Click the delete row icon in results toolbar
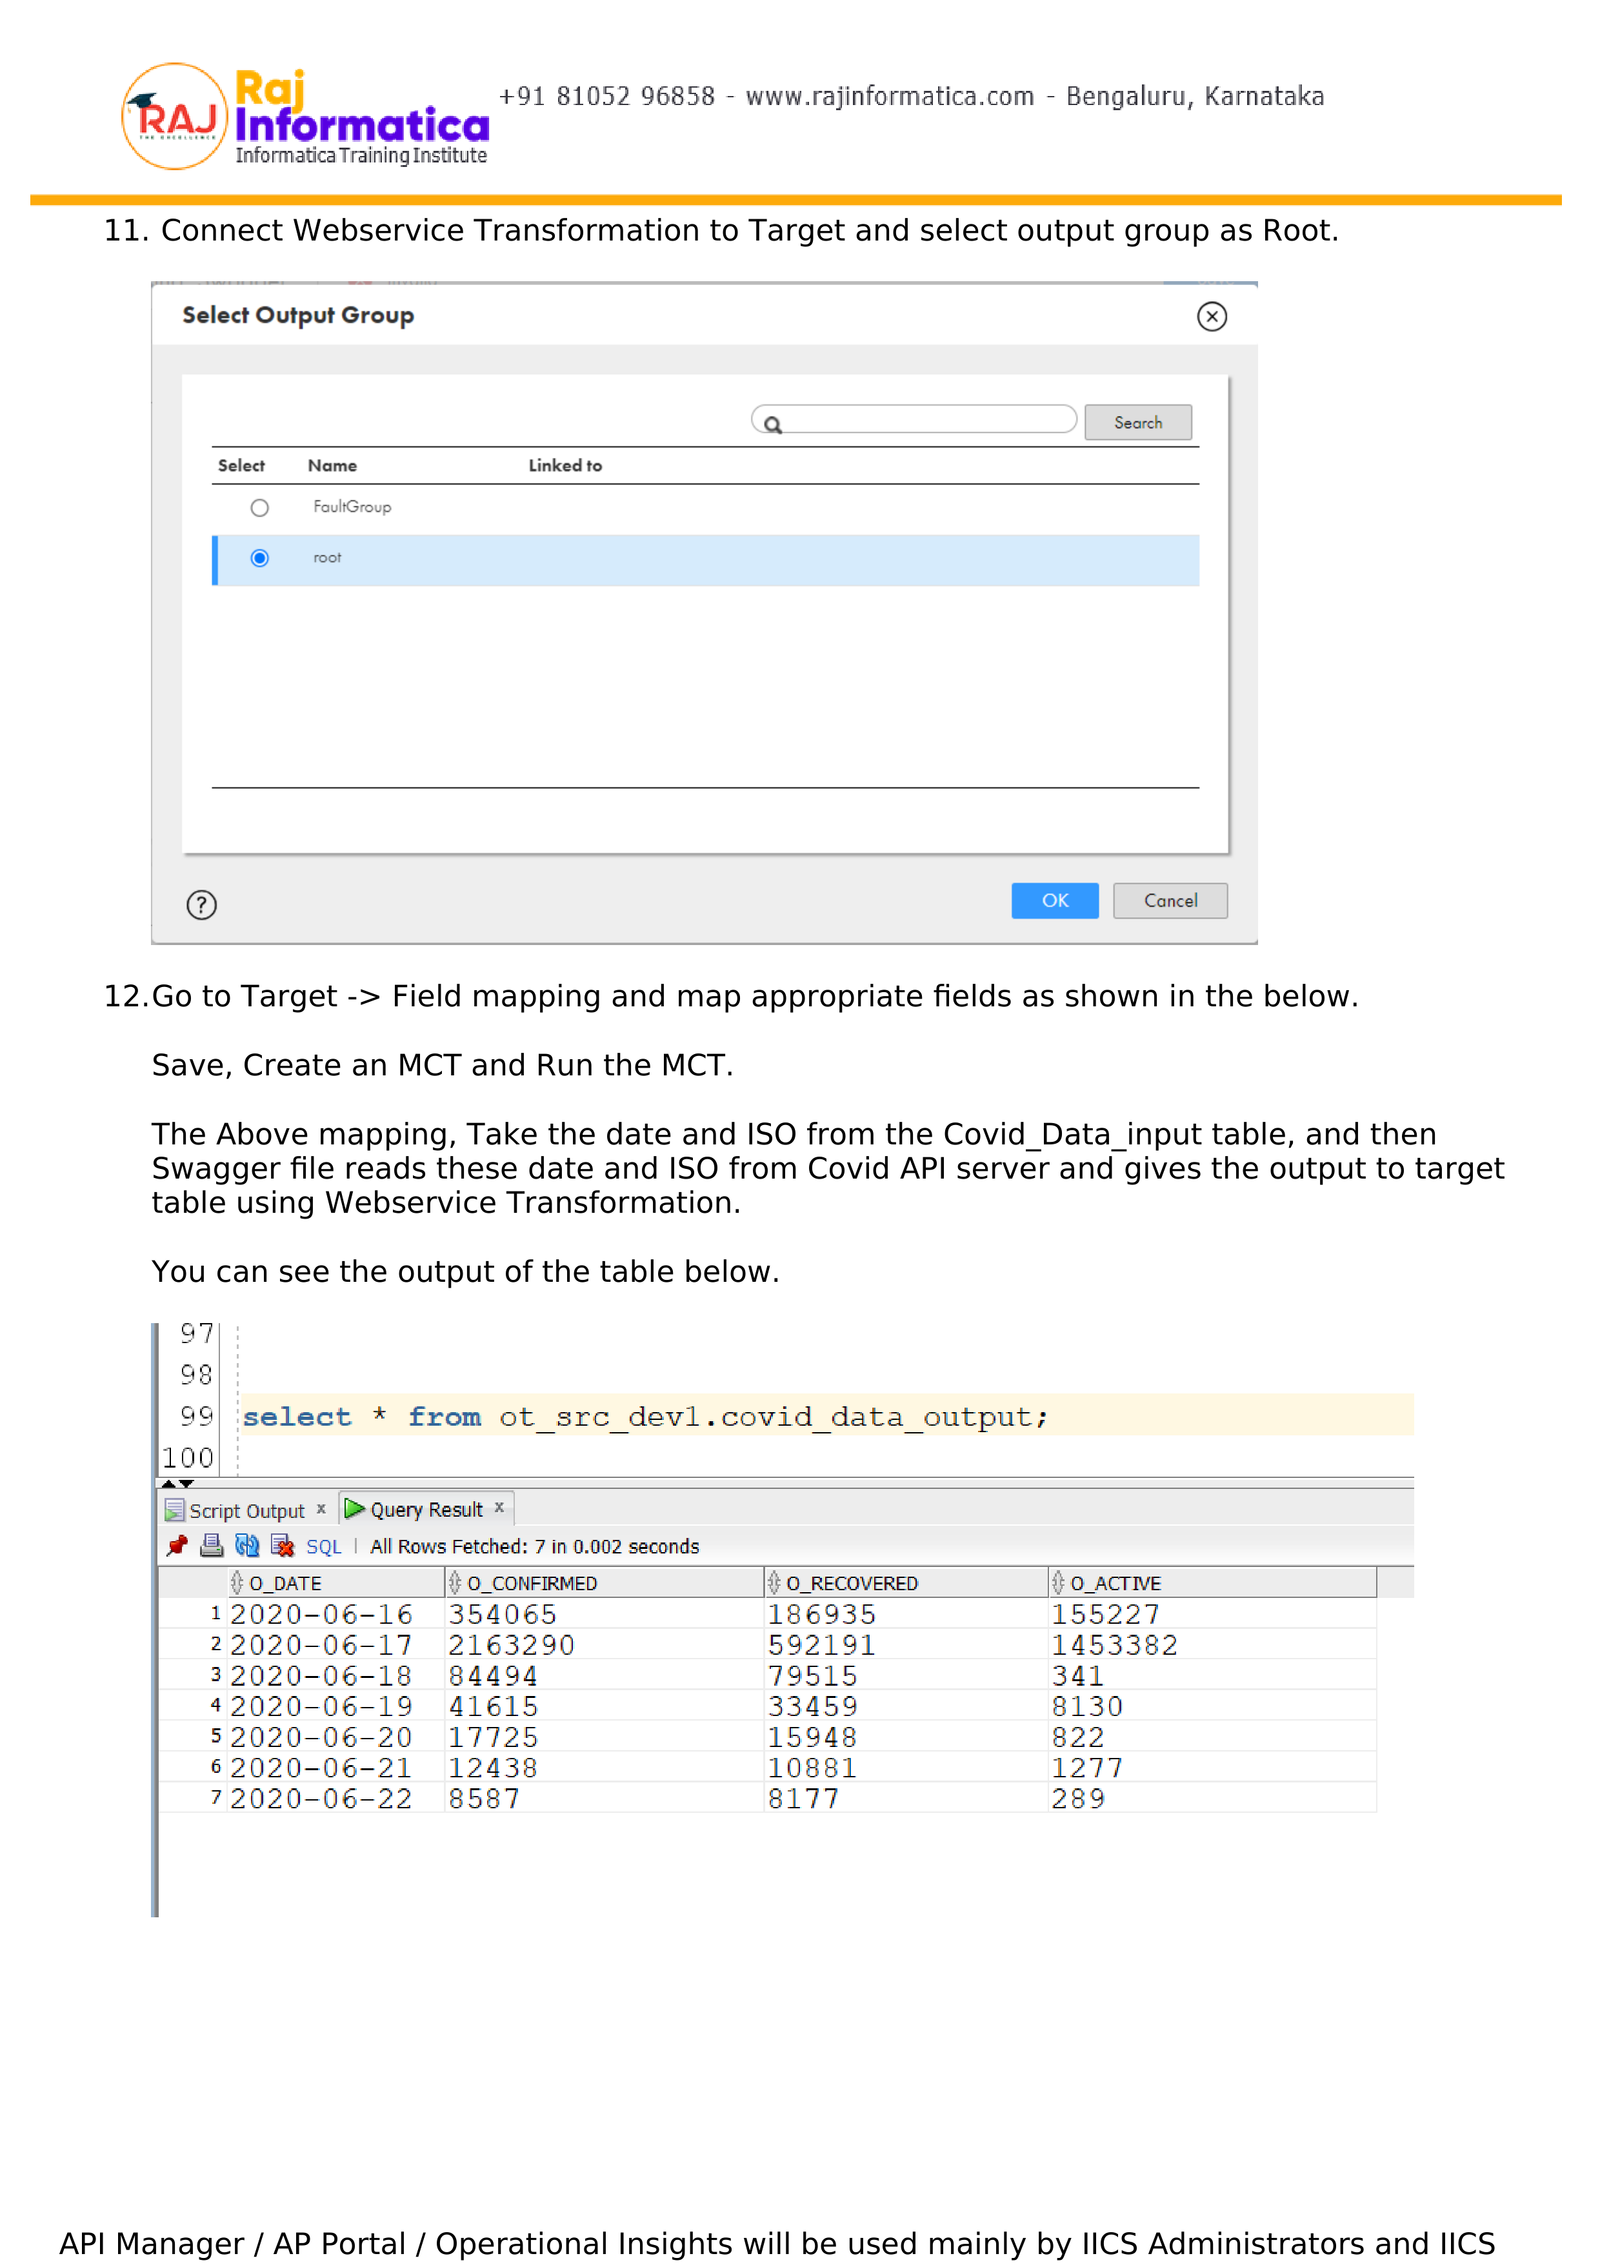Image resolution: width=1600 pixels, height=2263 pixels. [283, 1546]
